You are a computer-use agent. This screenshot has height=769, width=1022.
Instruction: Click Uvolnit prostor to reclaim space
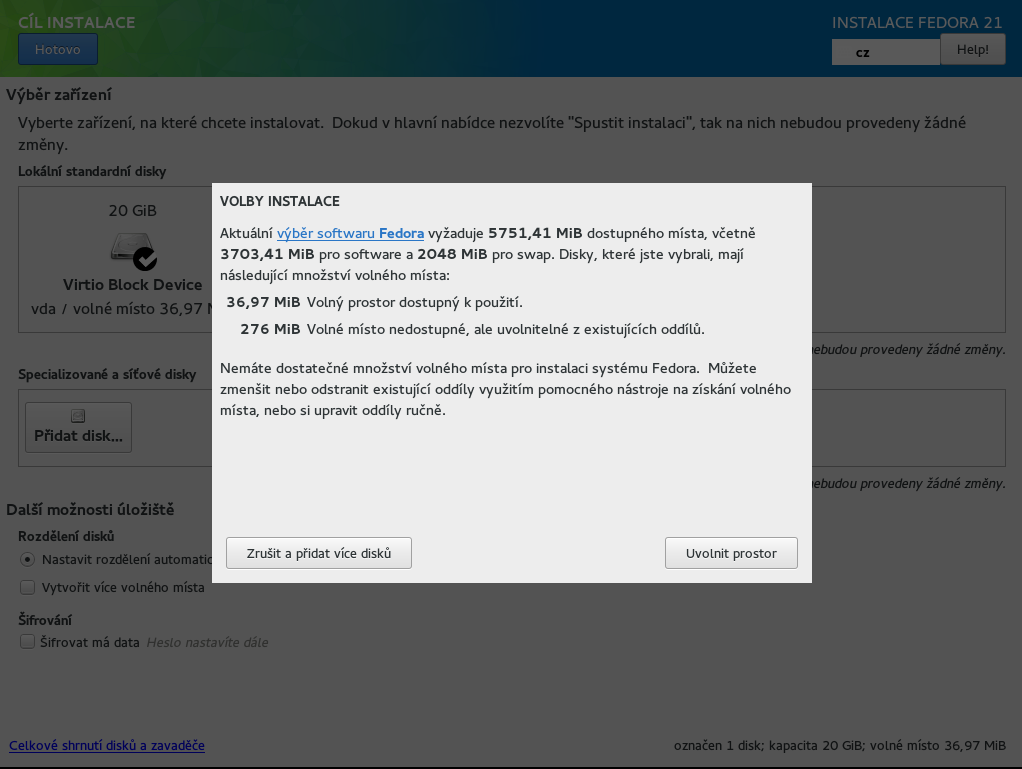tap(731, 553)
